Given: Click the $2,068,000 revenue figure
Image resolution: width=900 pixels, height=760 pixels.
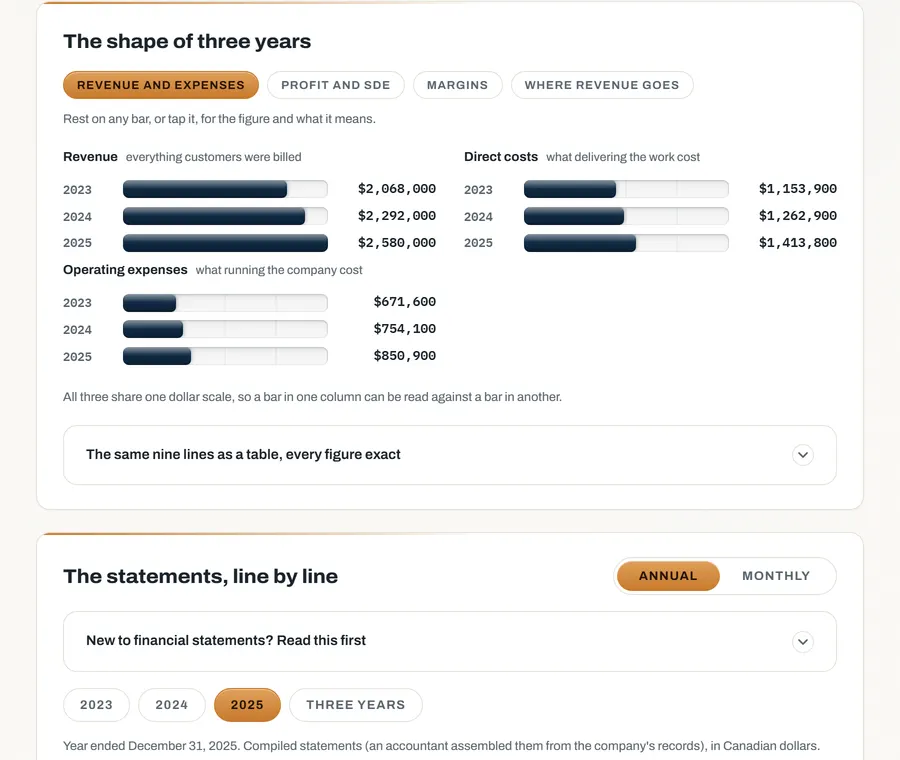Looking at the screenshot, I should point(397,189).
